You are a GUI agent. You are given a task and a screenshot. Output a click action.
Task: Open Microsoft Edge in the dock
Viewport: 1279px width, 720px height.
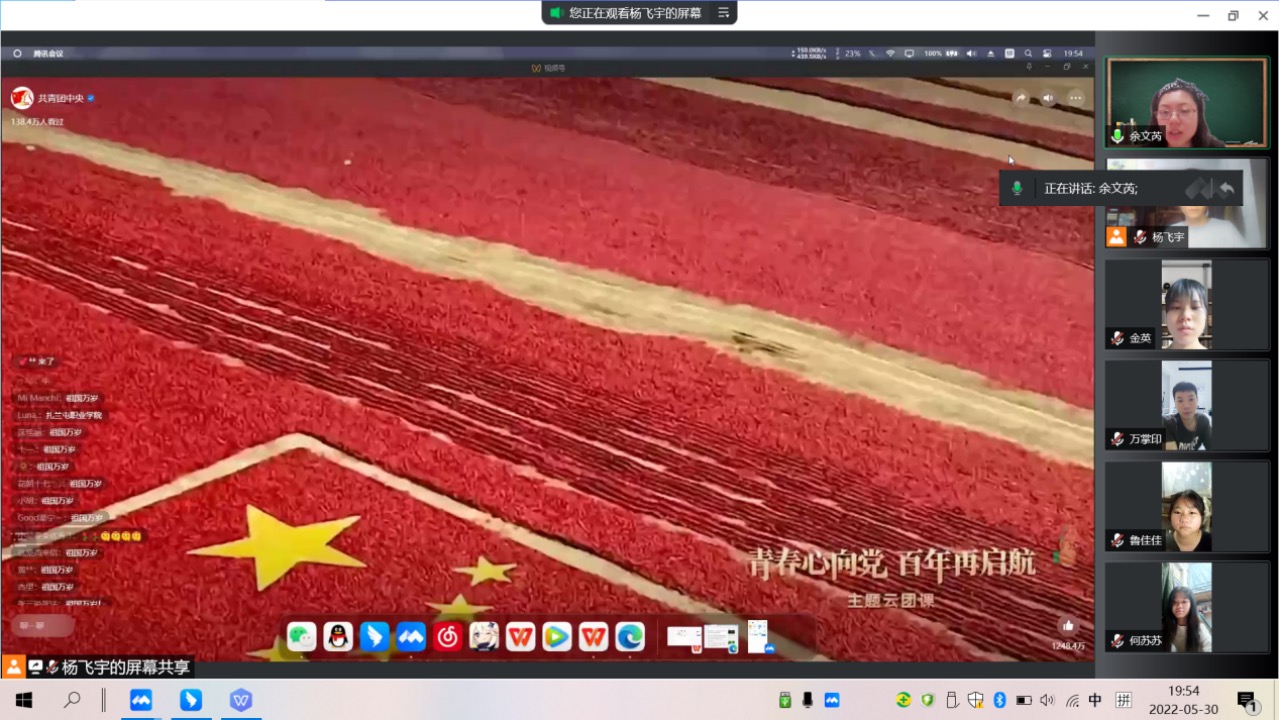(630, 636)
